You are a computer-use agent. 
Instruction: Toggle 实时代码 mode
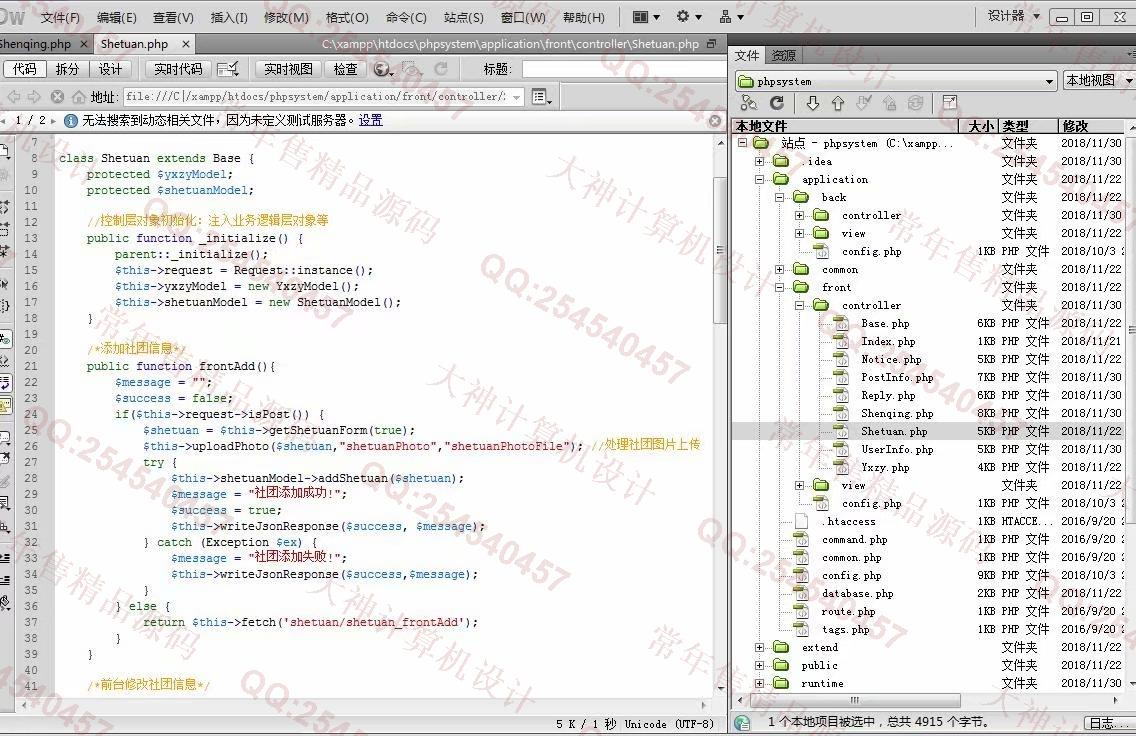click(x=178, y=69)
